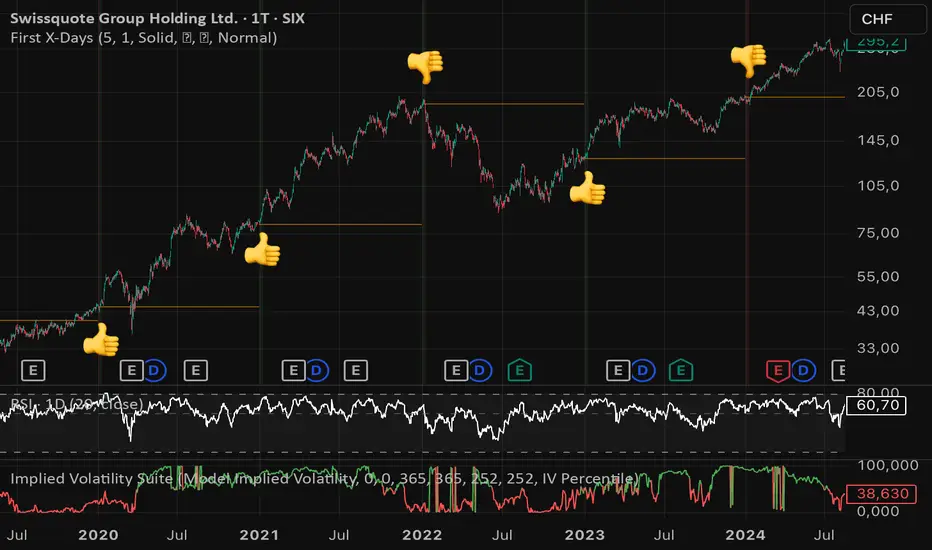Click the 2023 label on the time axis
This screenshot has height=550, width=932.
(x=584, y=535)
